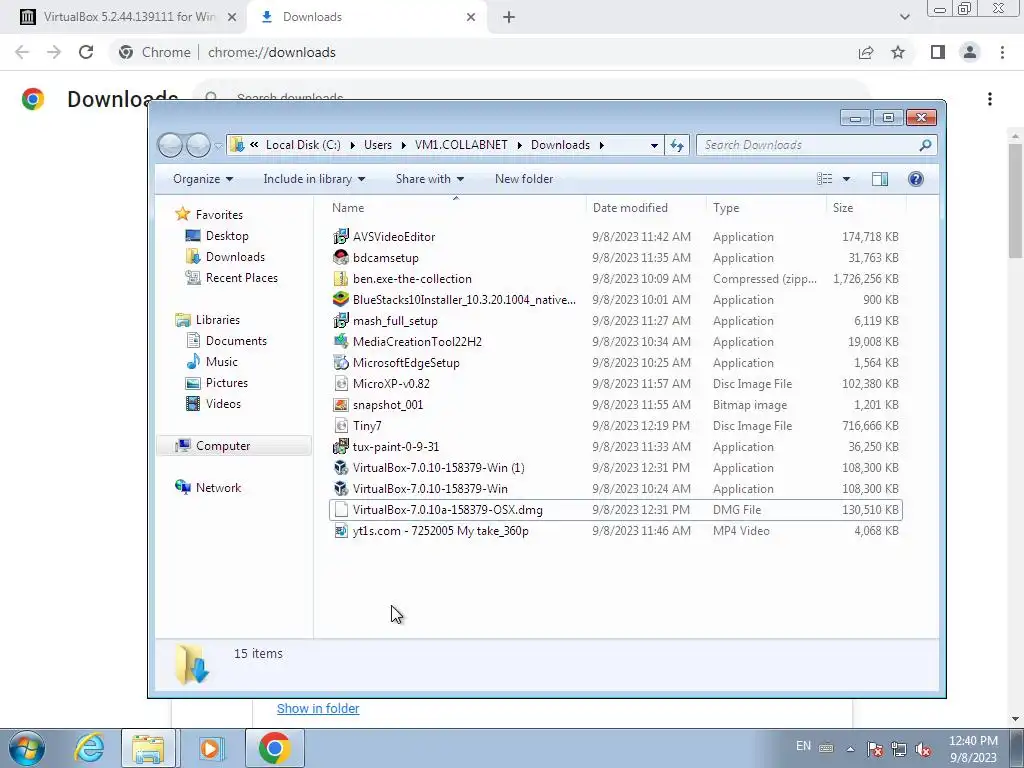Click the Show in folder link
The height and width of the screenshot is (768, 1024).
pos(318,709)
